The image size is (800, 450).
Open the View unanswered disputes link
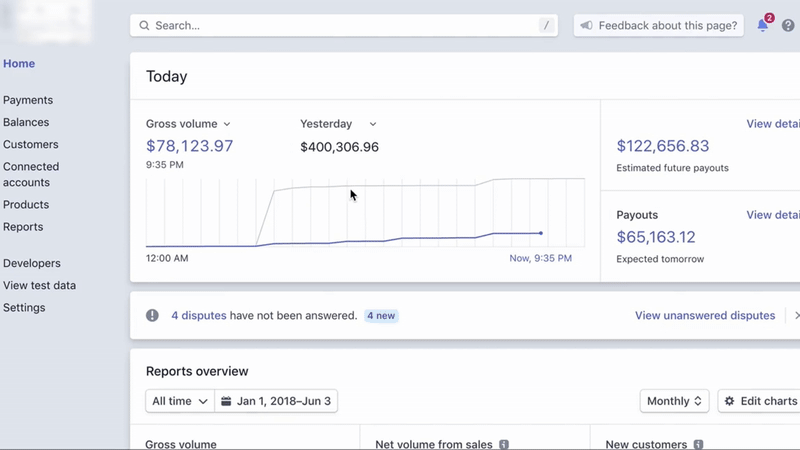click(704, 316)
